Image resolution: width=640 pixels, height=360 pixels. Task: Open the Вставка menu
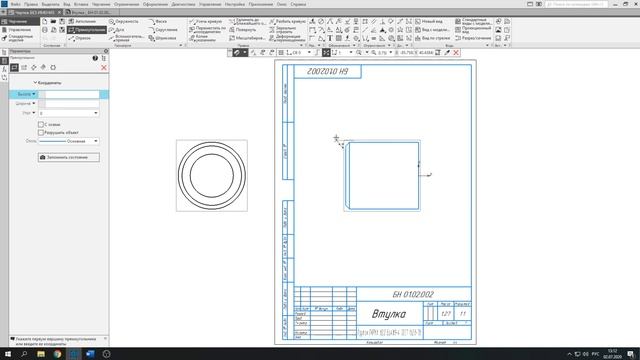(x=81, y=4)
